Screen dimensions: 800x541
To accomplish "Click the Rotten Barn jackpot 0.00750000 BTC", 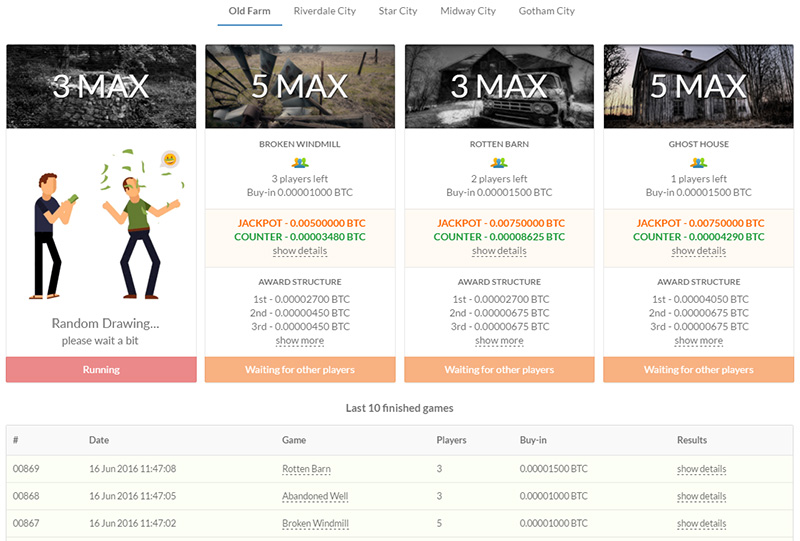I will click(527, 223).
